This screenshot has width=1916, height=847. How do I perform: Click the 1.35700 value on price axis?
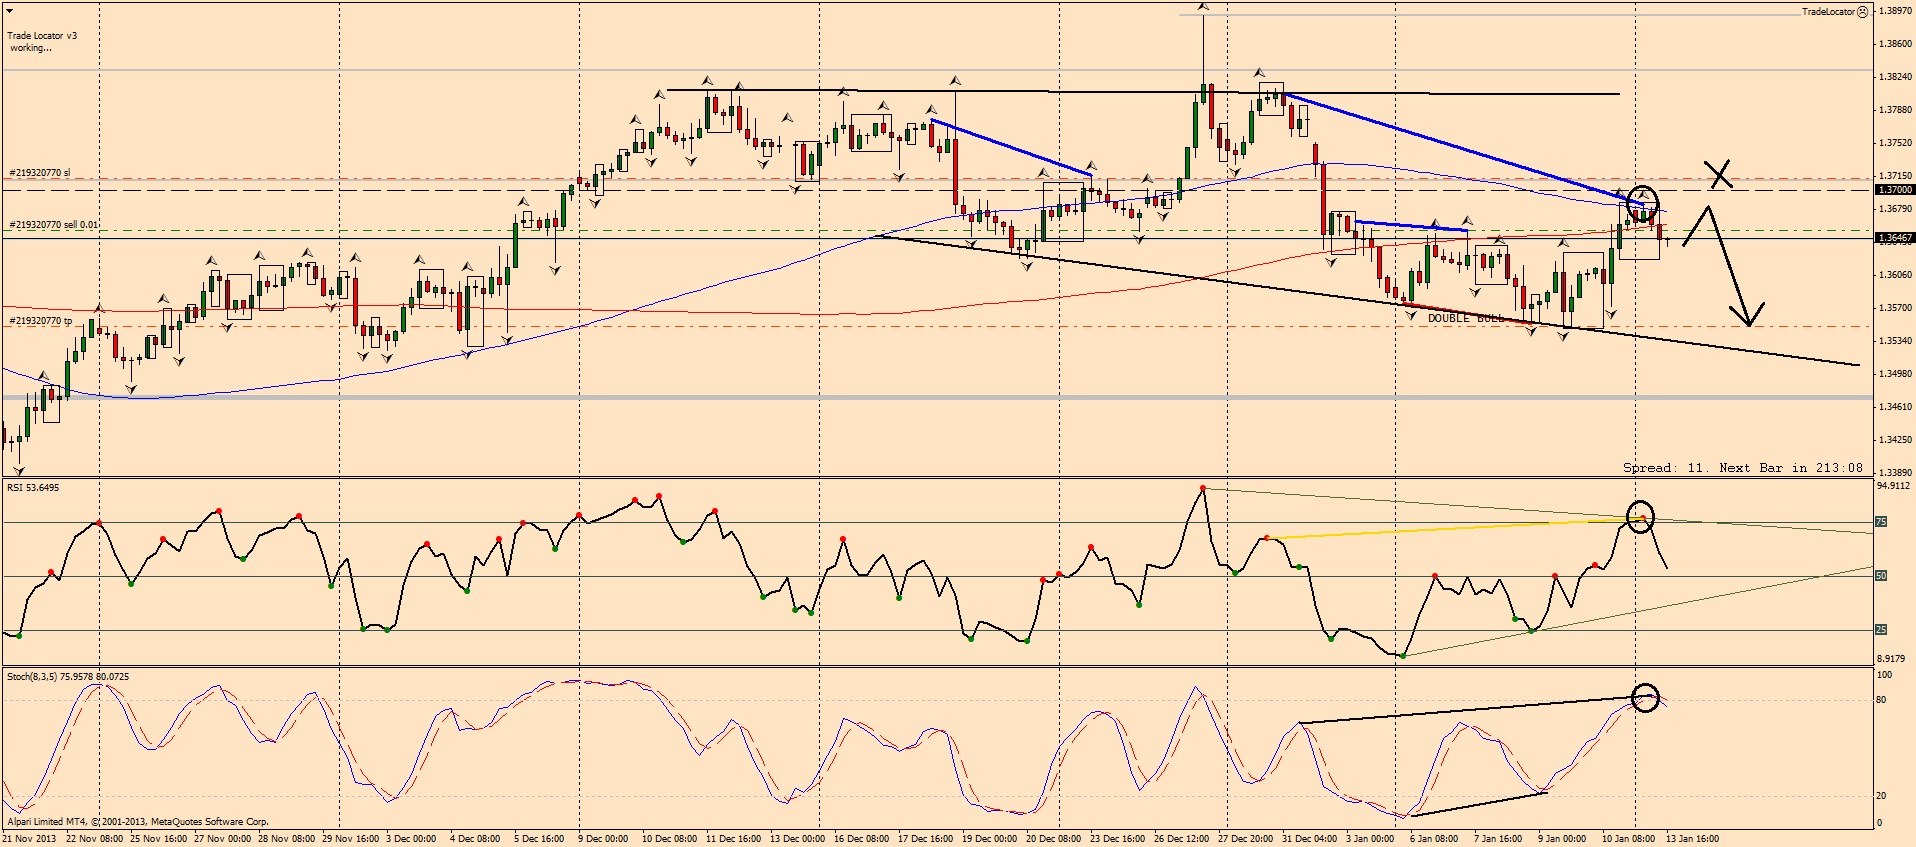[1897, 308]
